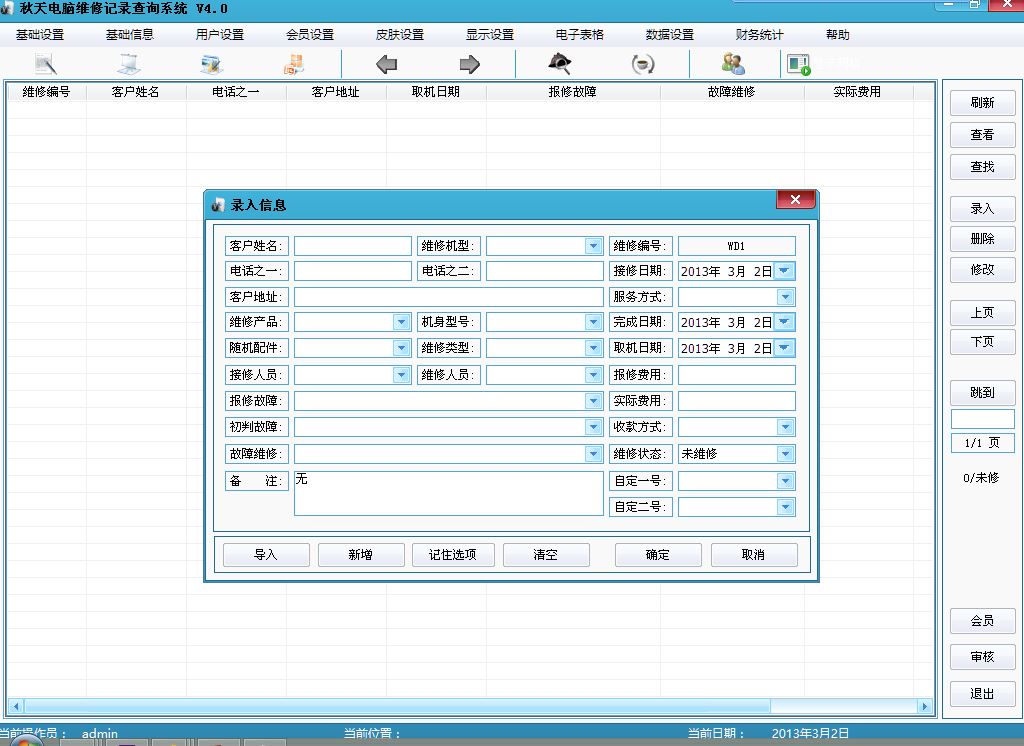The image size is (1024, 746).
Task: Open the 数据设置 menu
Action: pos(669,35)
